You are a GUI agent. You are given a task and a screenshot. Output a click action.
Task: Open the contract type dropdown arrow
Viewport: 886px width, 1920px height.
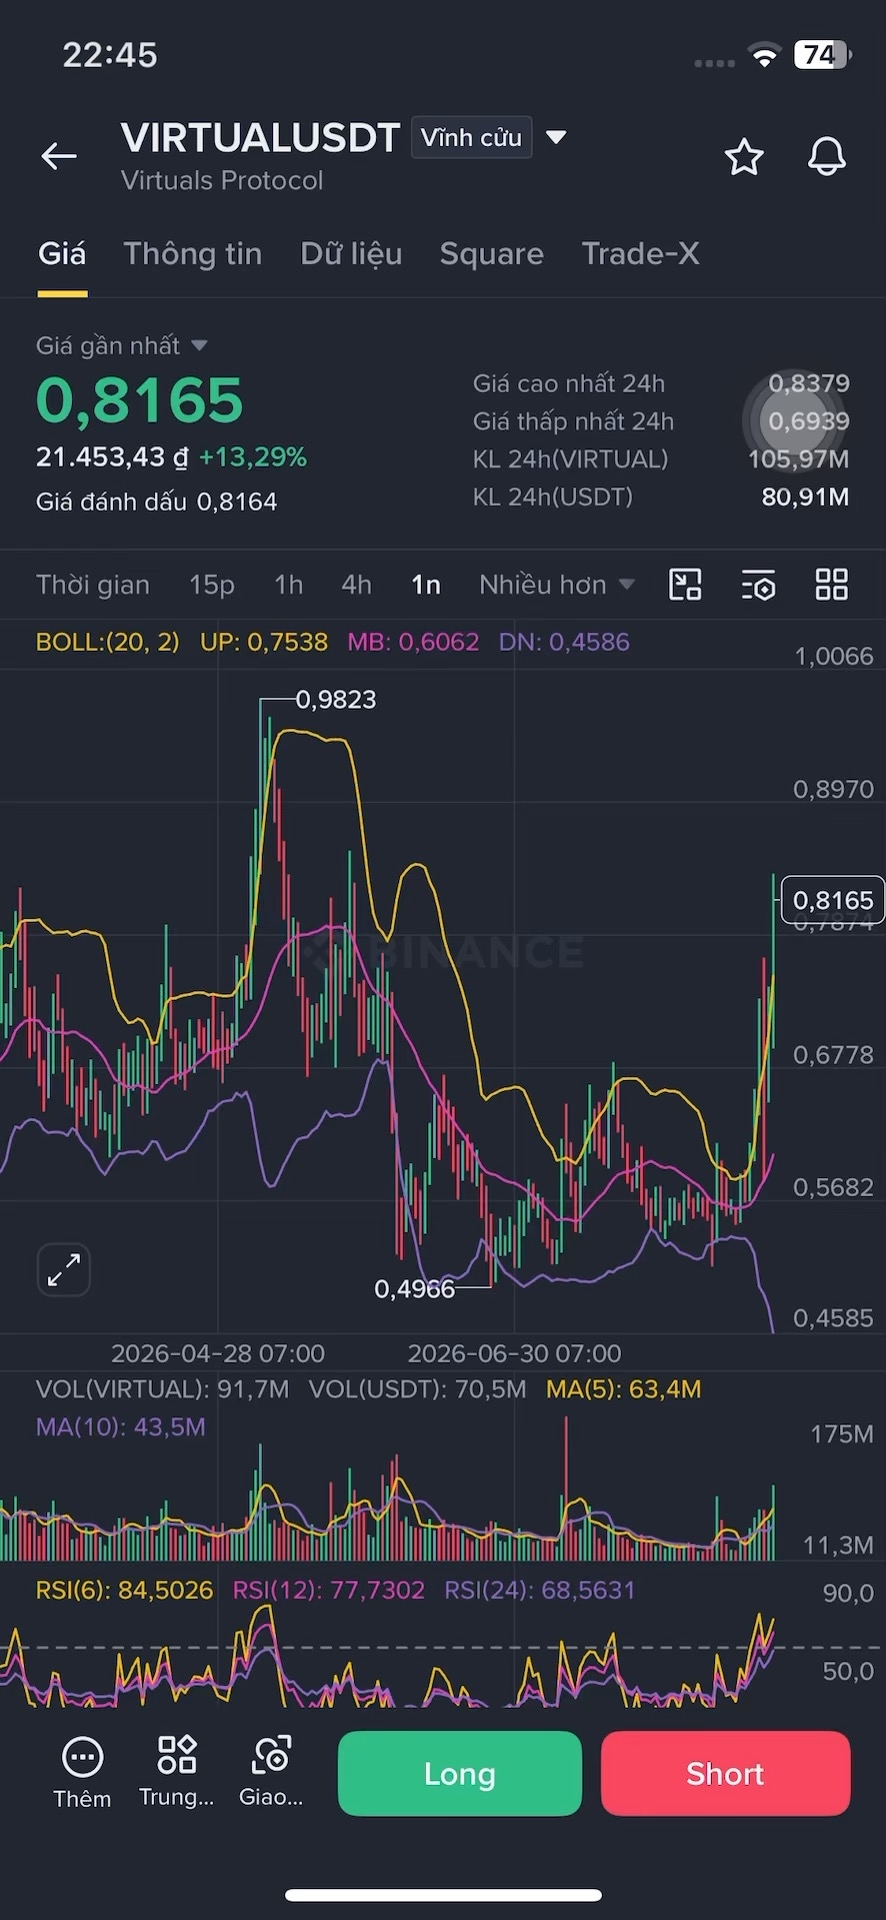(557, 137)
